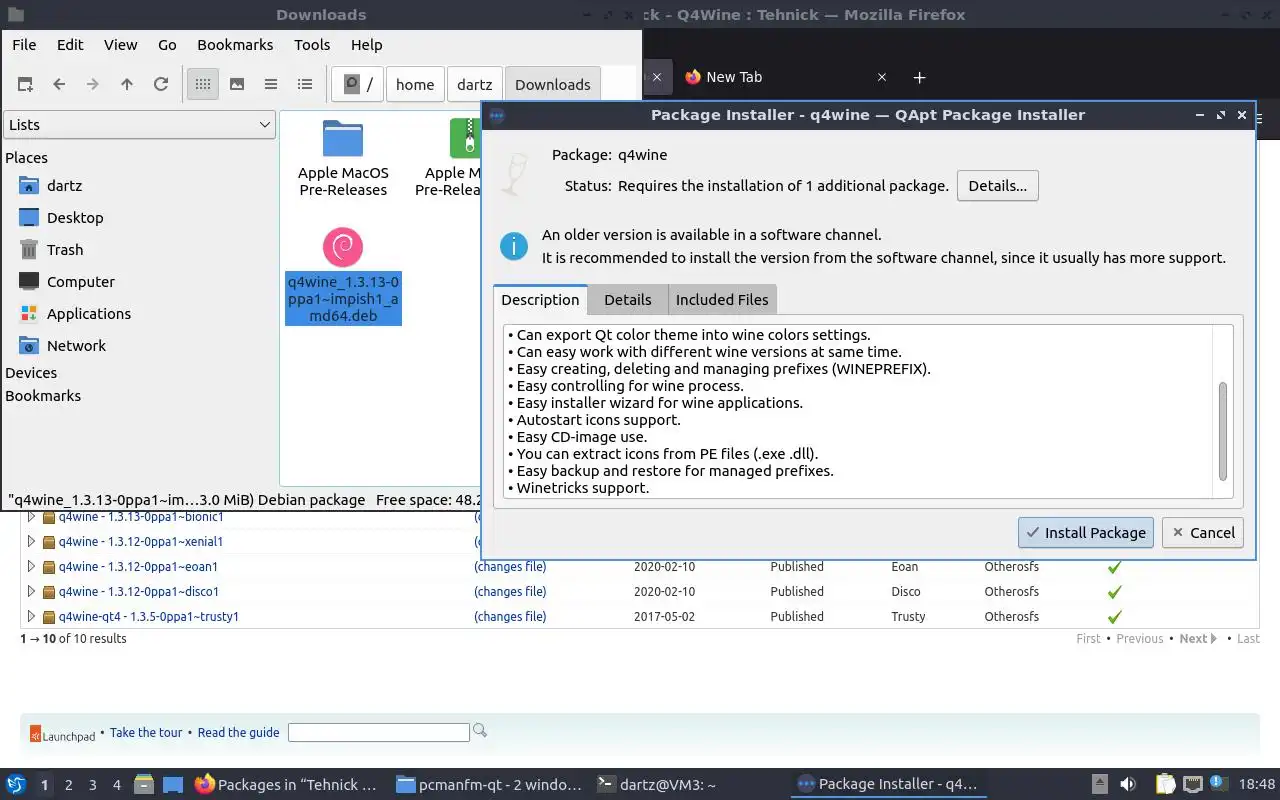Open a new Firefox tab with plus

[920, 77]
